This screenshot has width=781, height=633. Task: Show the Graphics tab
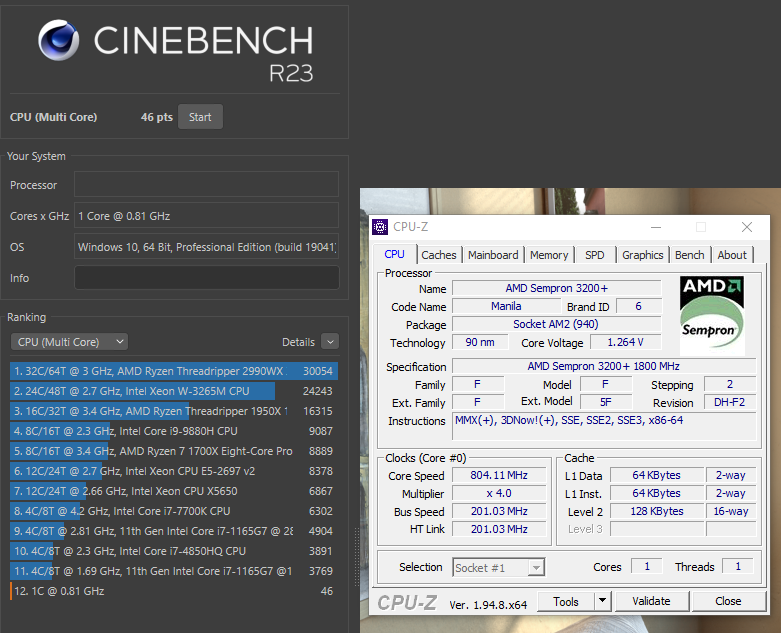(642, 255)
